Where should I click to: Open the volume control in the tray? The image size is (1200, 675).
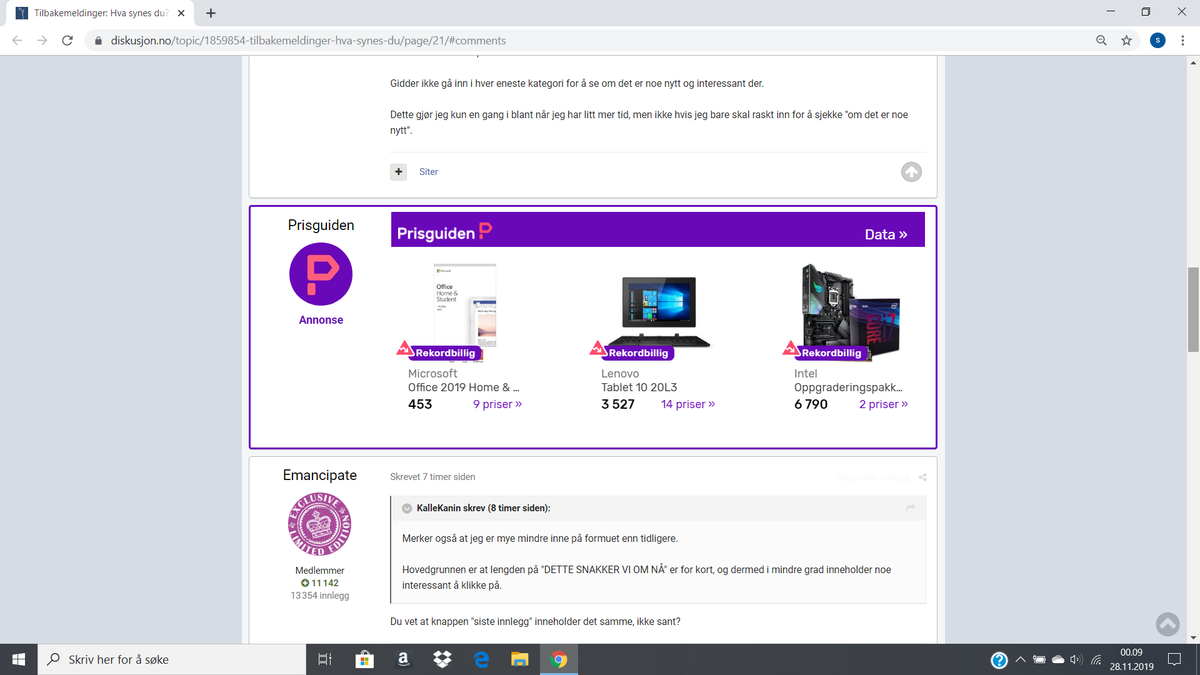1076,660
